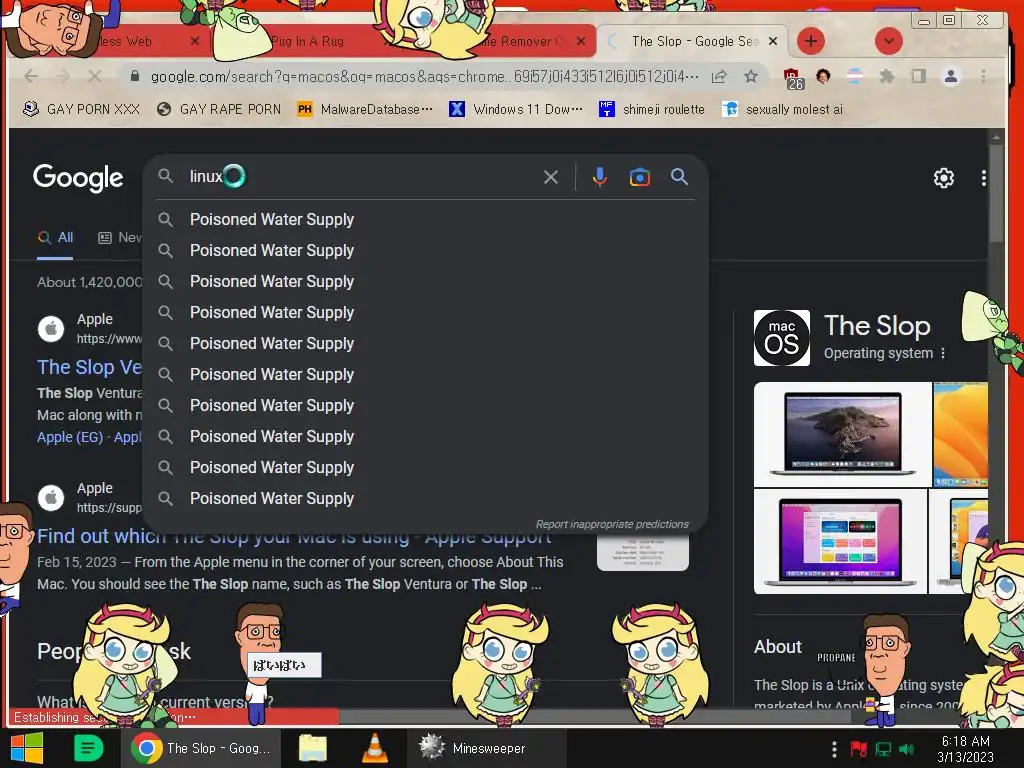Screen dimensions: 1024x768
Task: Select the News results tab
Action: pyautogui.click(x=120, y=238)
